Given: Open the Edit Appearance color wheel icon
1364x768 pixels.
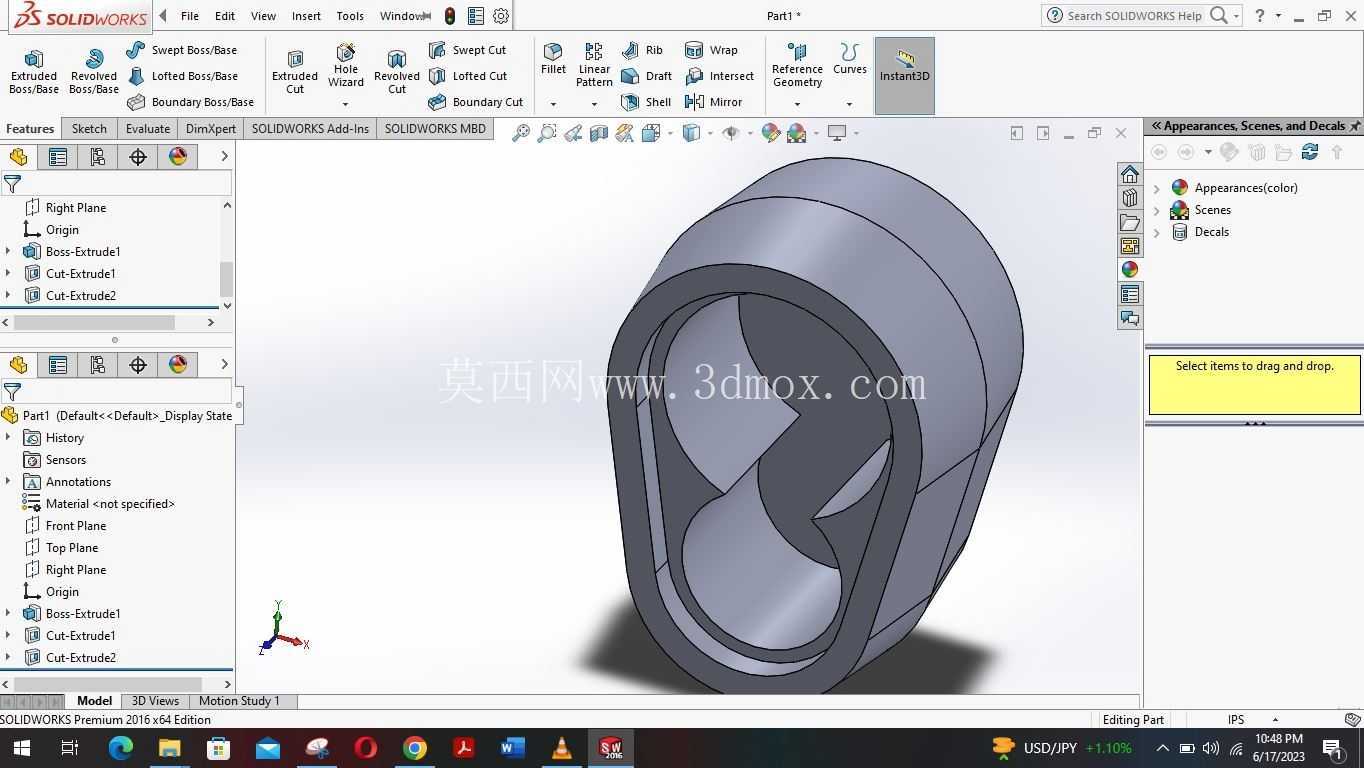Looking at the screenshot, I should (x=771, y=133).
